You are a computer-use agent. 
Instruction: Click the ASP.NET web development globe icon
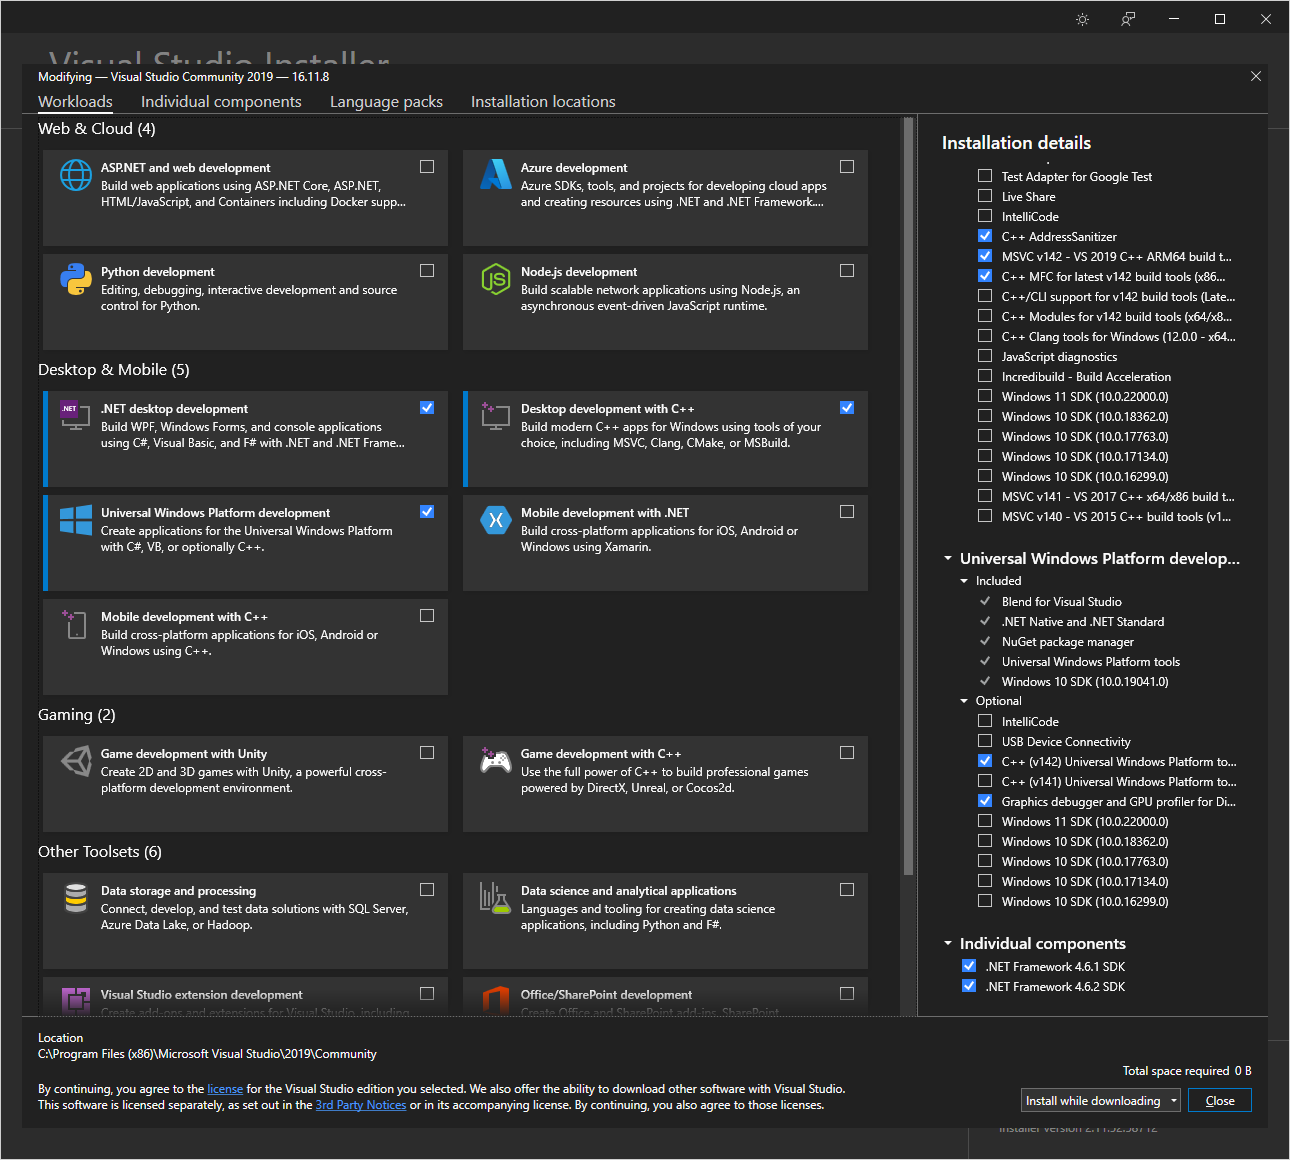click(76, 175)
